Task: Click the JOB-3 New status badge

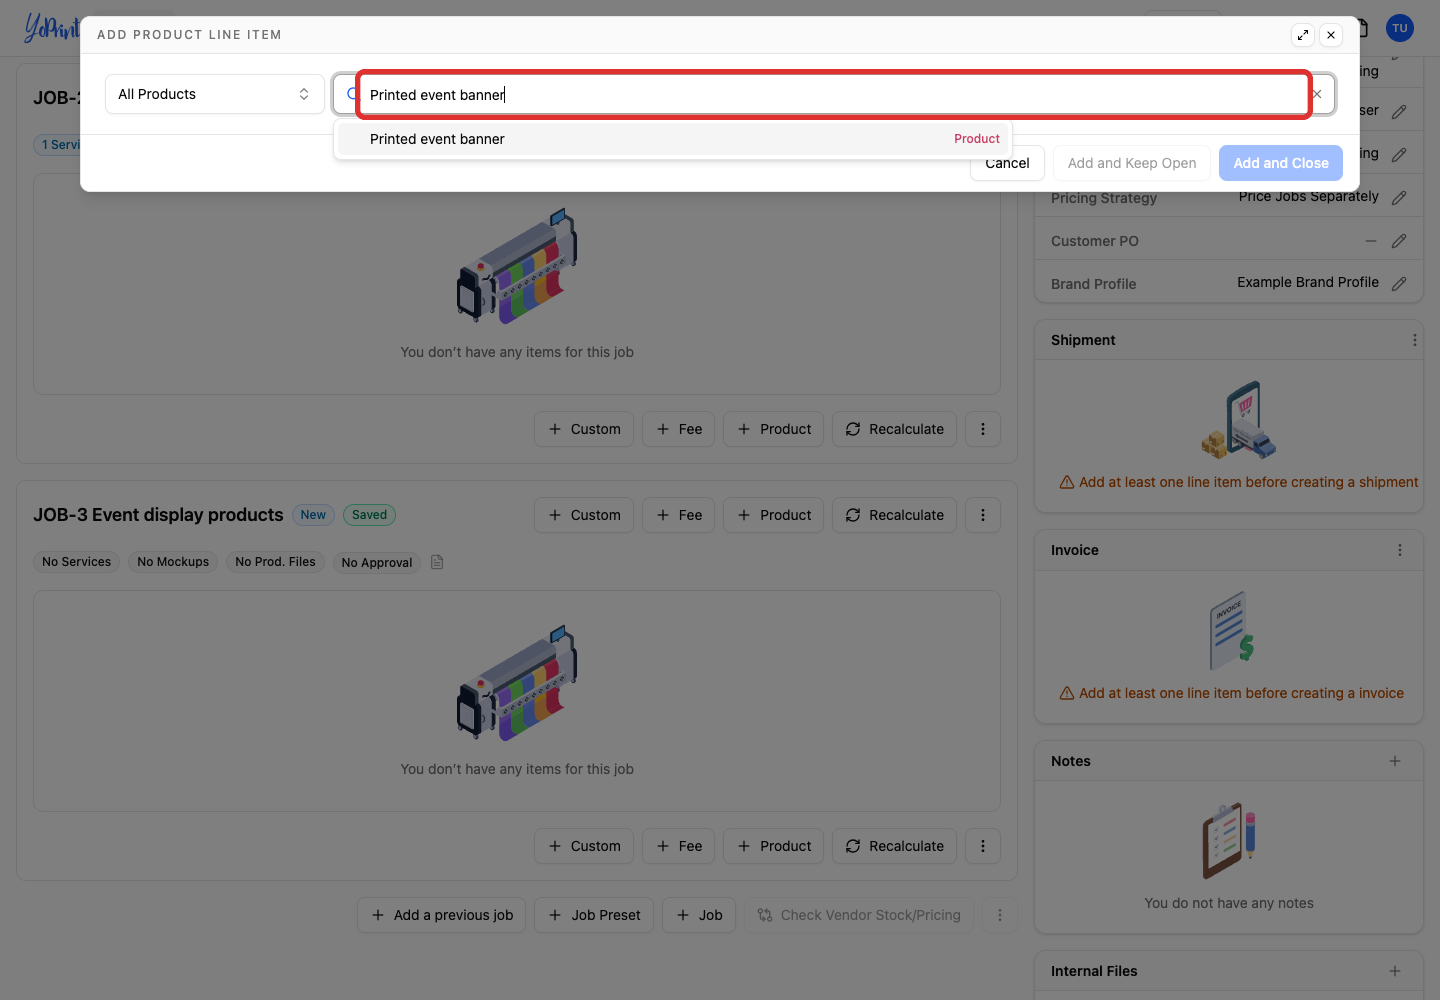Action: [x=313, y=515]
